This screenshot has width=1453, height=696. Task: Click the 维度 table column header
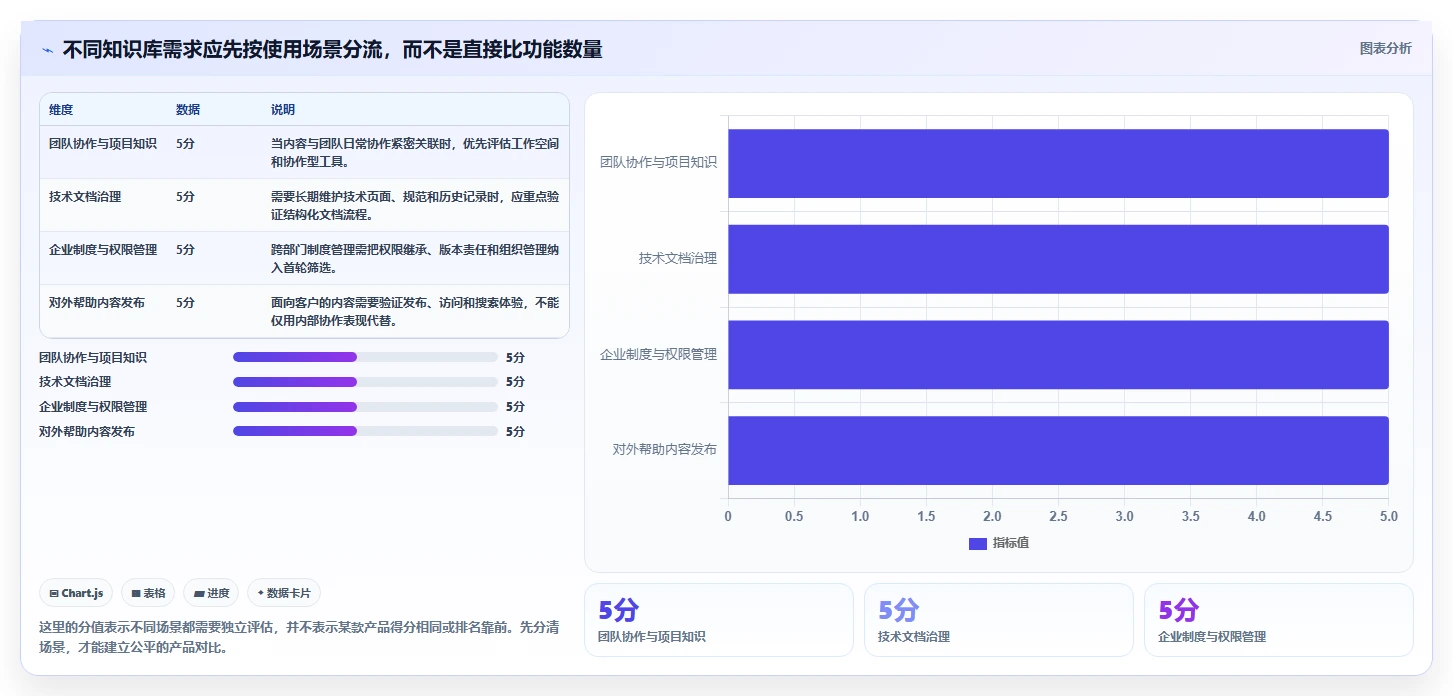61,110
